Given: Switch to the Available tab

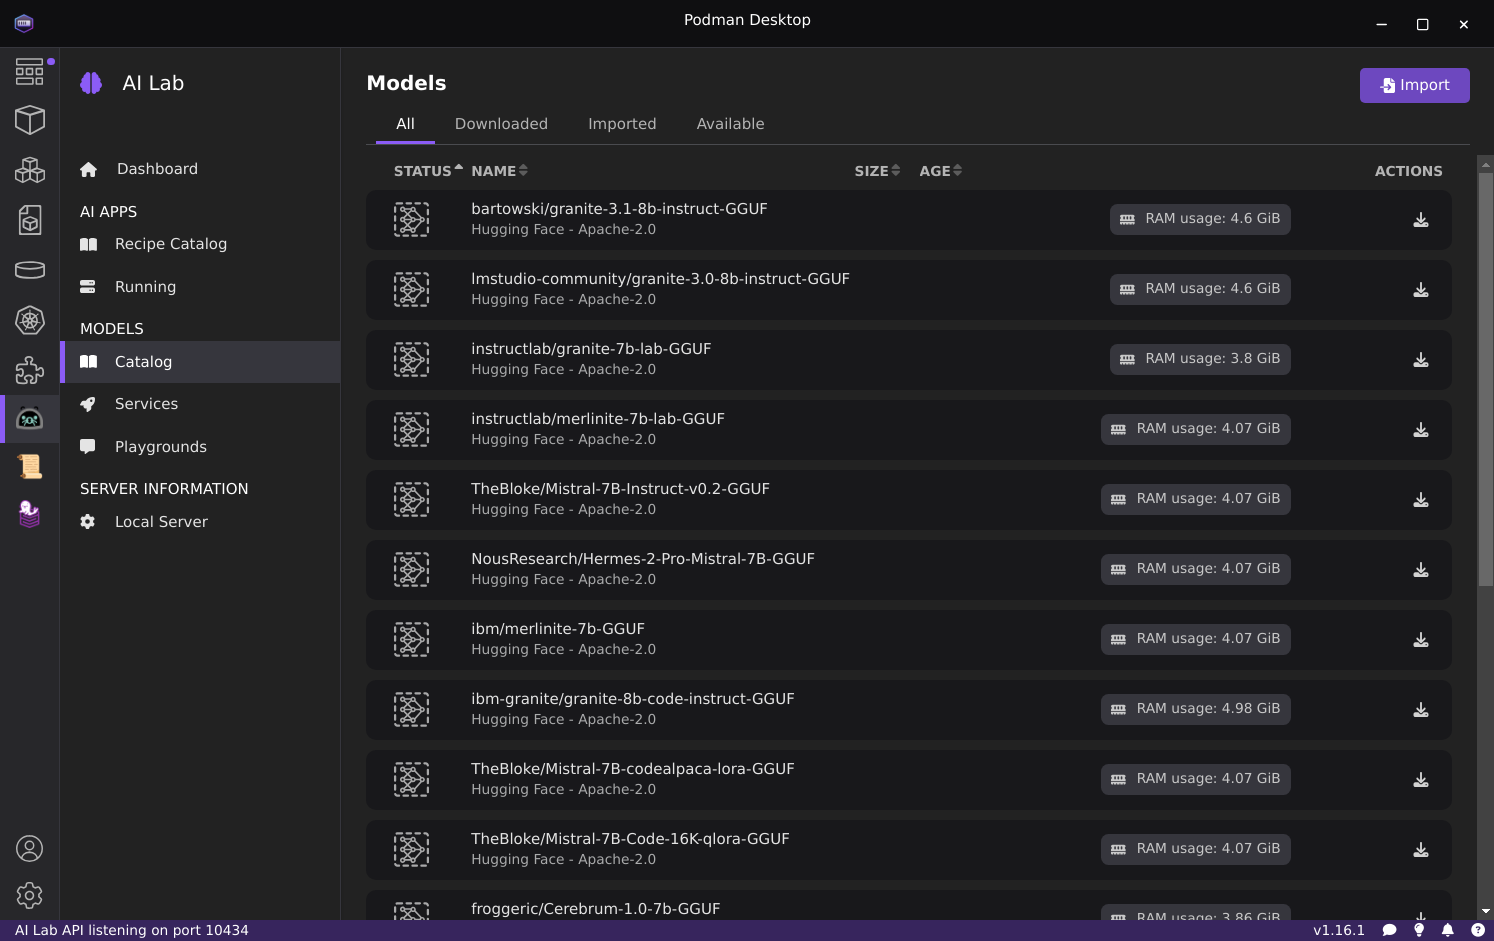Looking at the screenshot, I should coord(730,124).
